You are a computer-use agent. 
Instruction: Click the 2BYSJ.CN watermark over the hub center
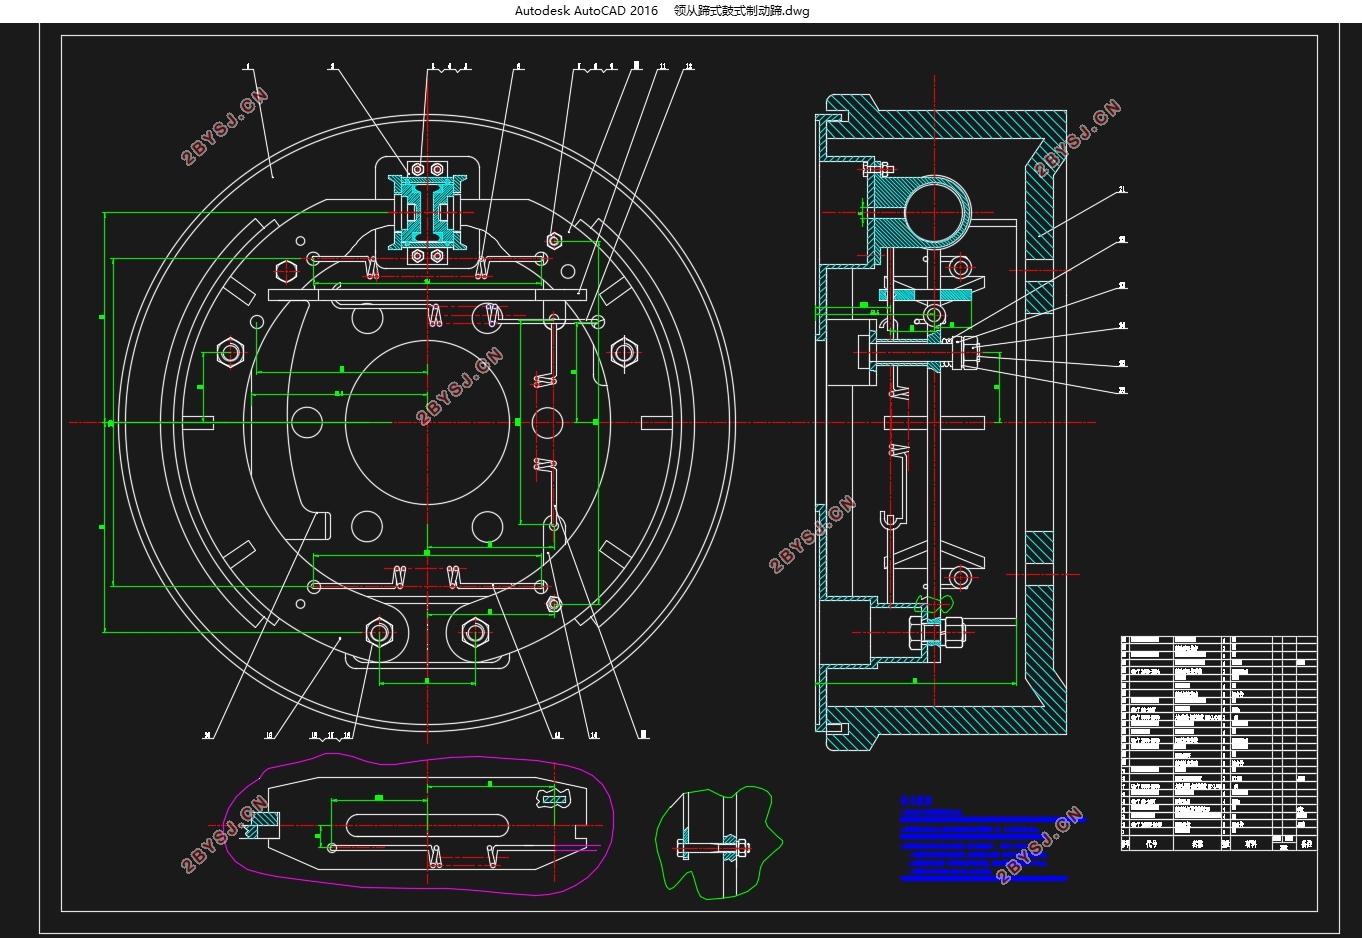tap(460, 386)
